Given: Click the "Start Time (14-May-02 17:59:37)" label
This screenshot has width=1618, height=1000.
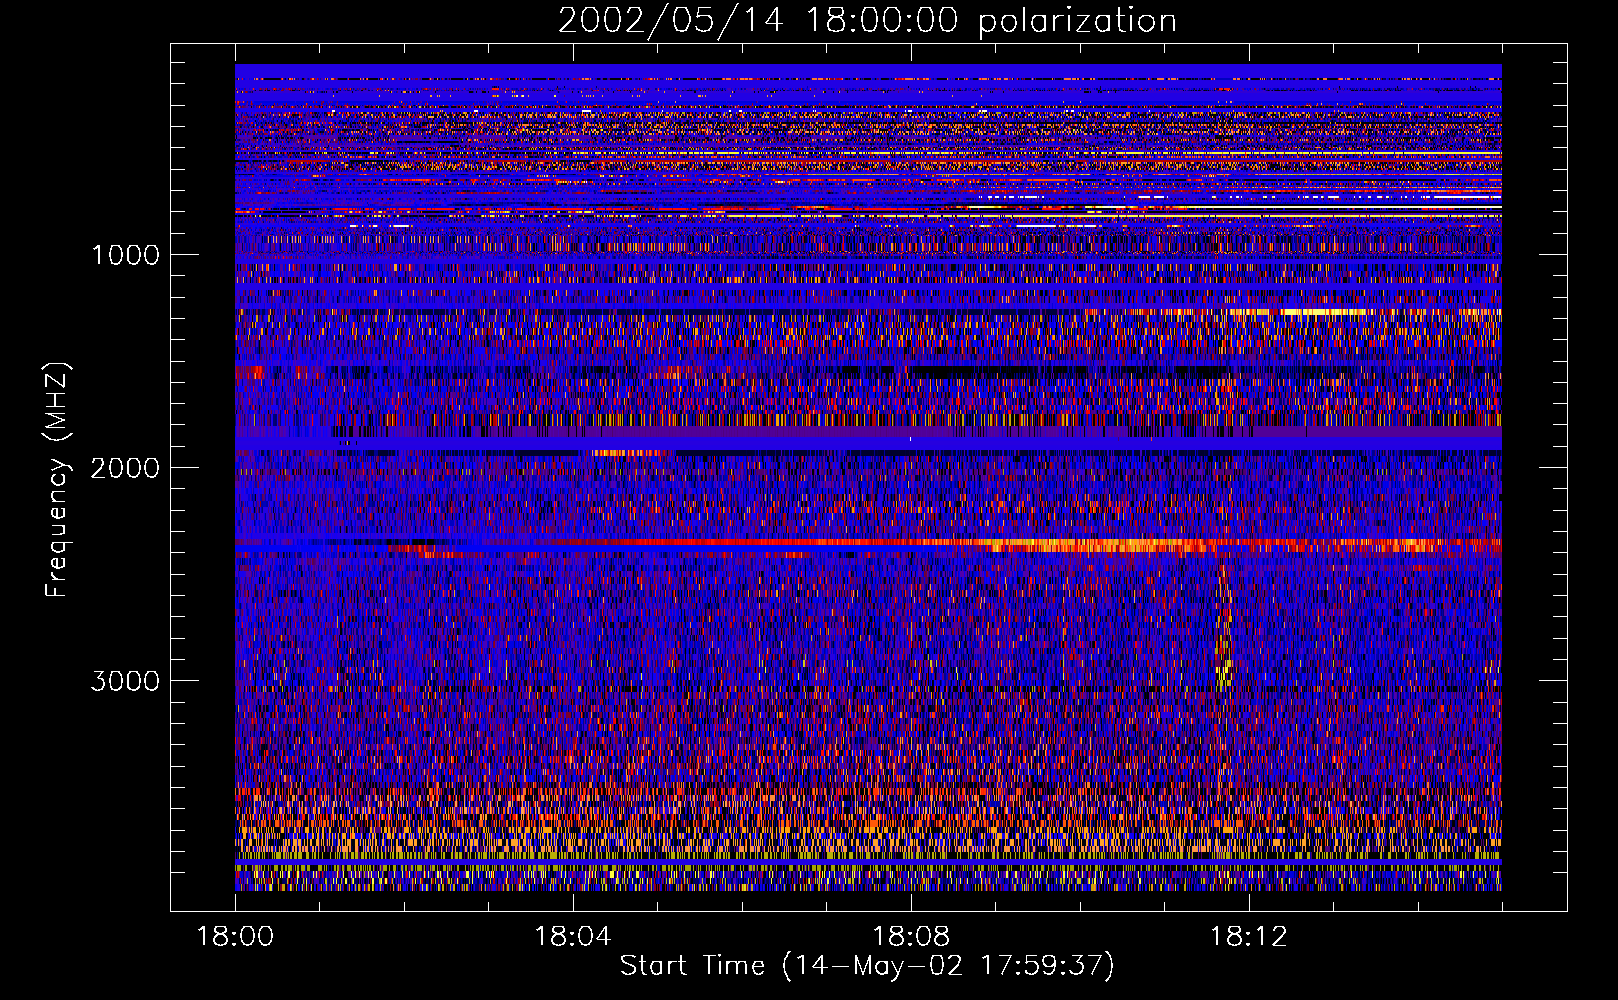Looking at the screenshot, I should pyautogui.click(x=867, y=966).
